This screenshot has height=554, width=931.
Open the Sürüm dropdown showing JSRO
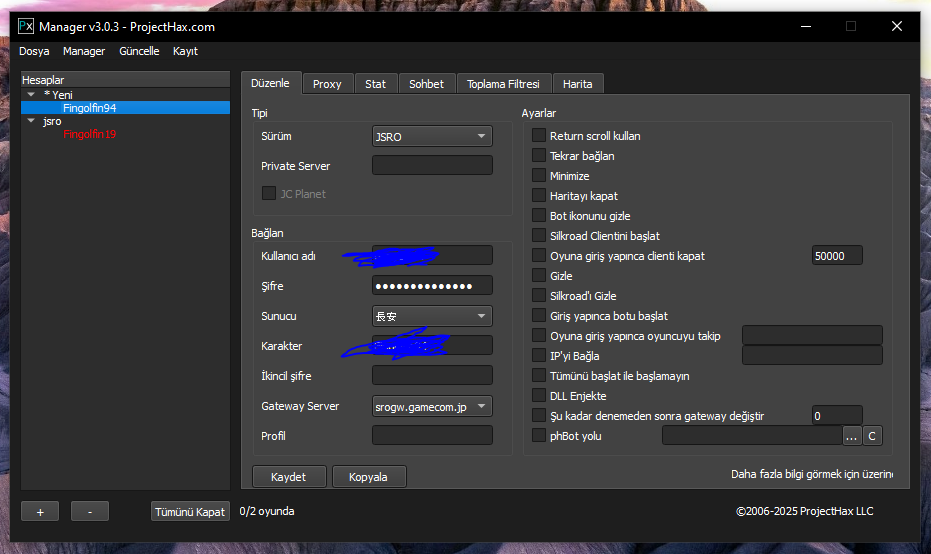coord(432,136)
